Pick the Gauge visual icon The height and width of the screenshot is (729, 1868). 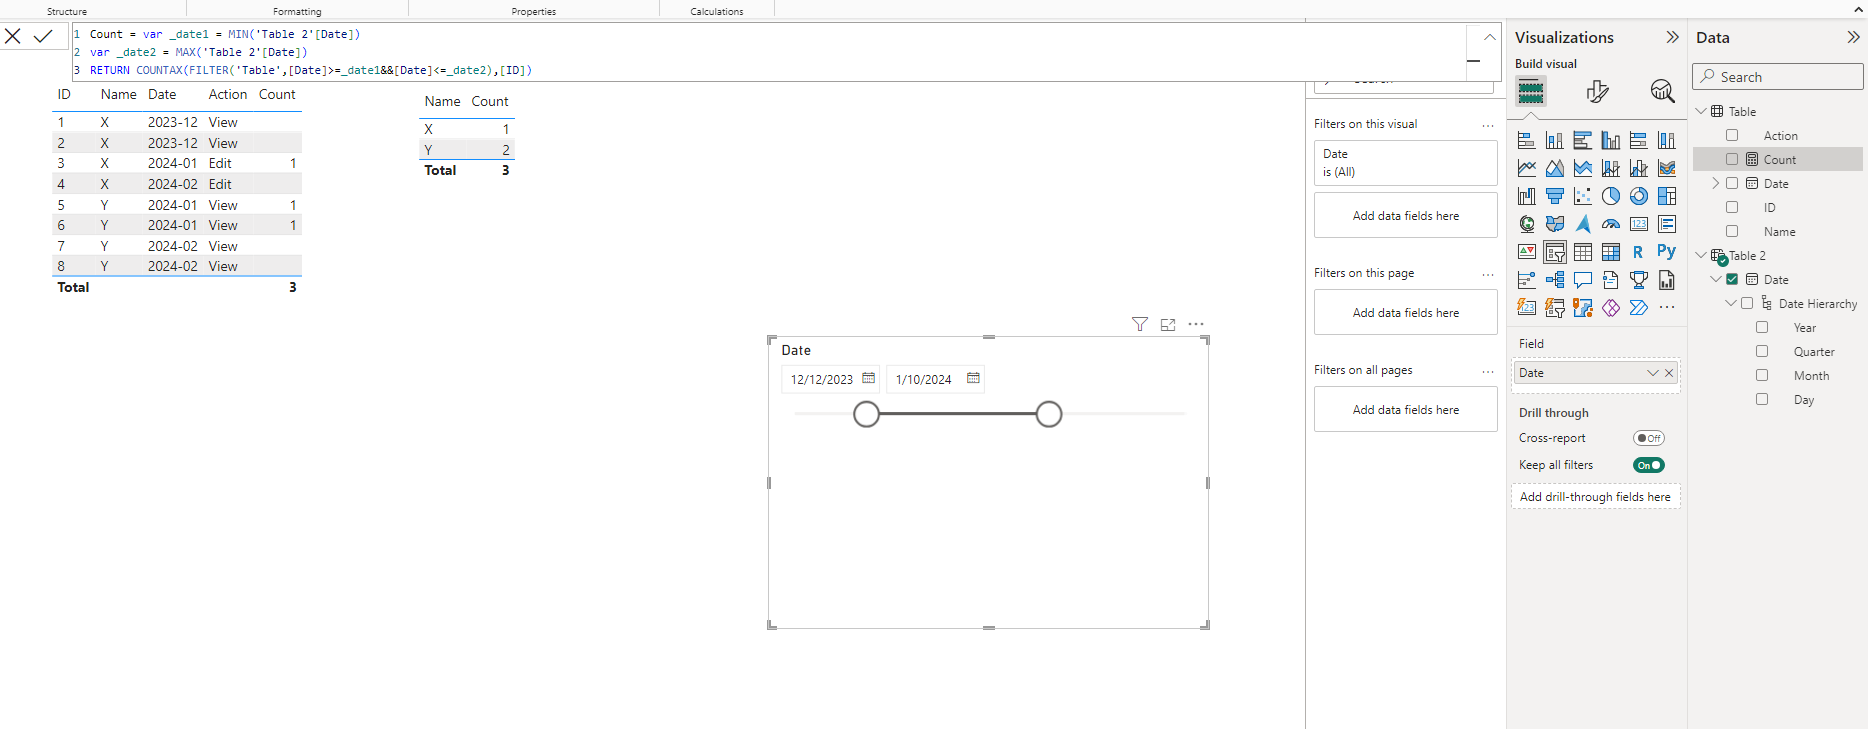click(1611, 224)
